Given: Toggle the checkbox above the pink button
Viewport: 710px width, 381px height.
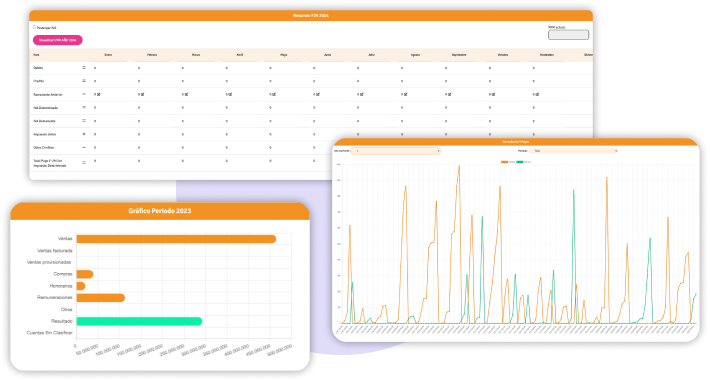Looking at the screenshot, I should (34, 28).
